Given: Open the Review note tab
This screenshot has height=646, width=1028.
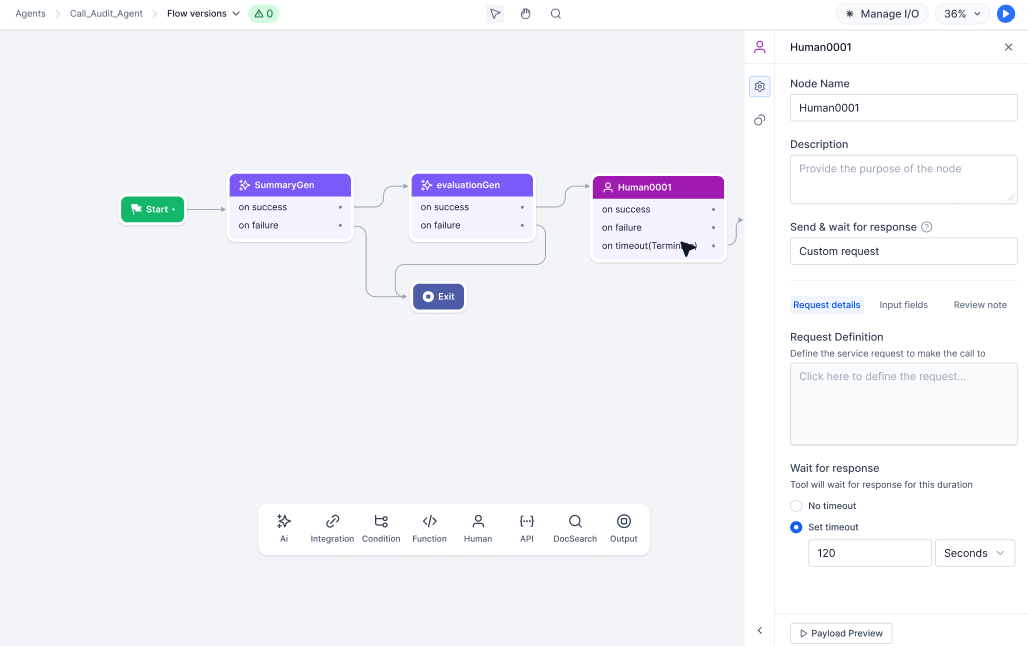Looking at the screenshot, I should pos(979,304).
